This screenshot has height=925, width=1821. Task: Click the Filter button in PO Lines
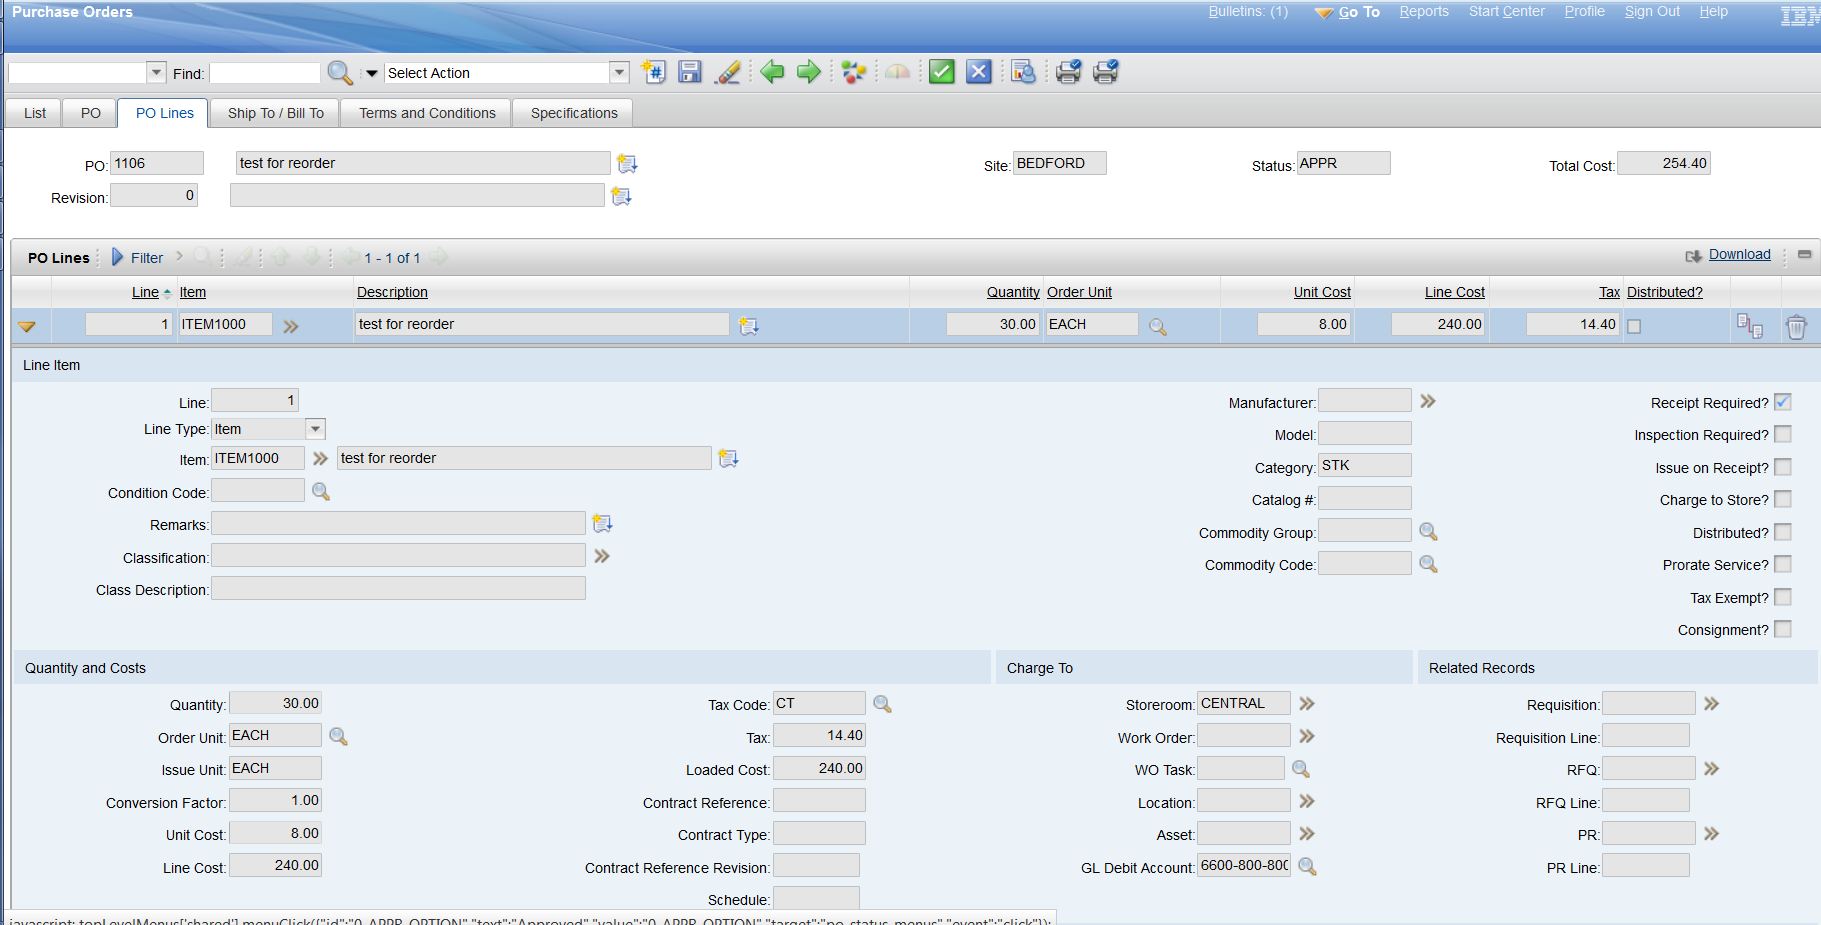coord(146,258)
